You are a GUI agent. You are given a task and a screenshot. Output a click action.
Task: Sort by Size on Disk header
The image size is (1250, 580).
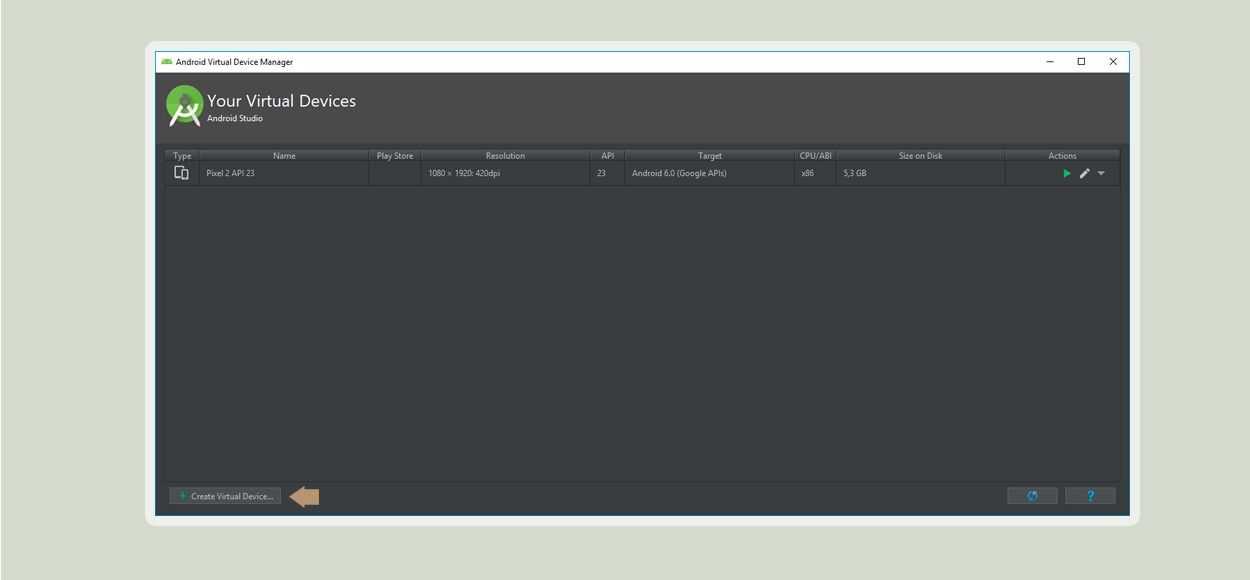tap(920, 155)
